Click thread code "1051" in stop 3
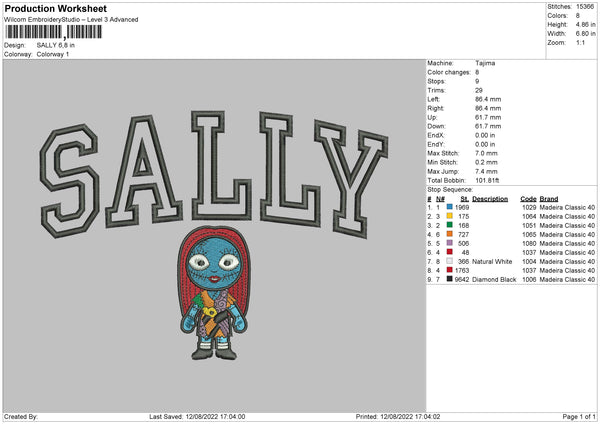This screenshot has width=600, height=424. [x=529, y=225]
